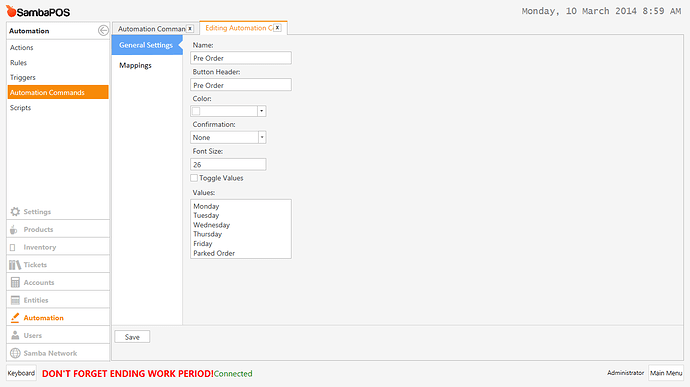690x387 pixels.
Task: Click the Main Menu button
Action: 666,373
